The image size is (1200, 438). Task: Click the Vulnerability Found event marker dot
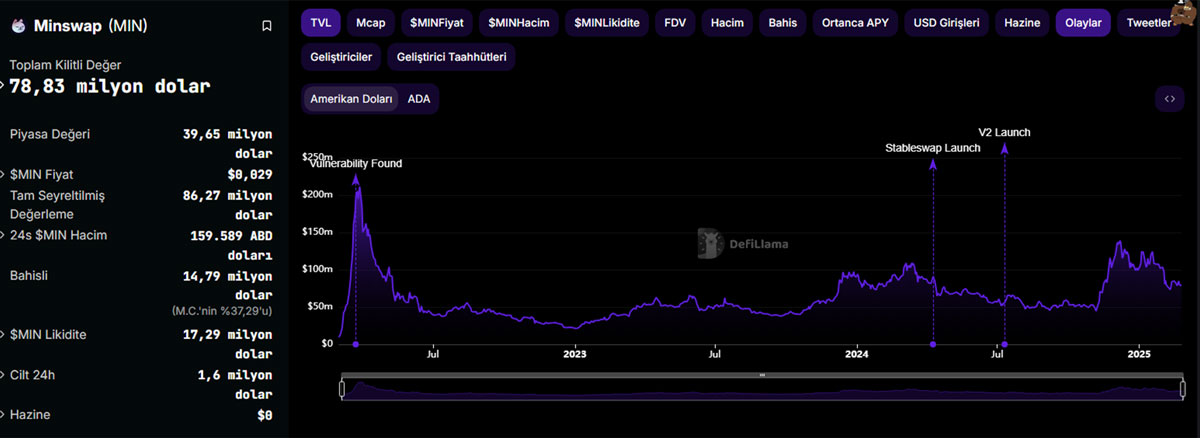click(355, 345)
